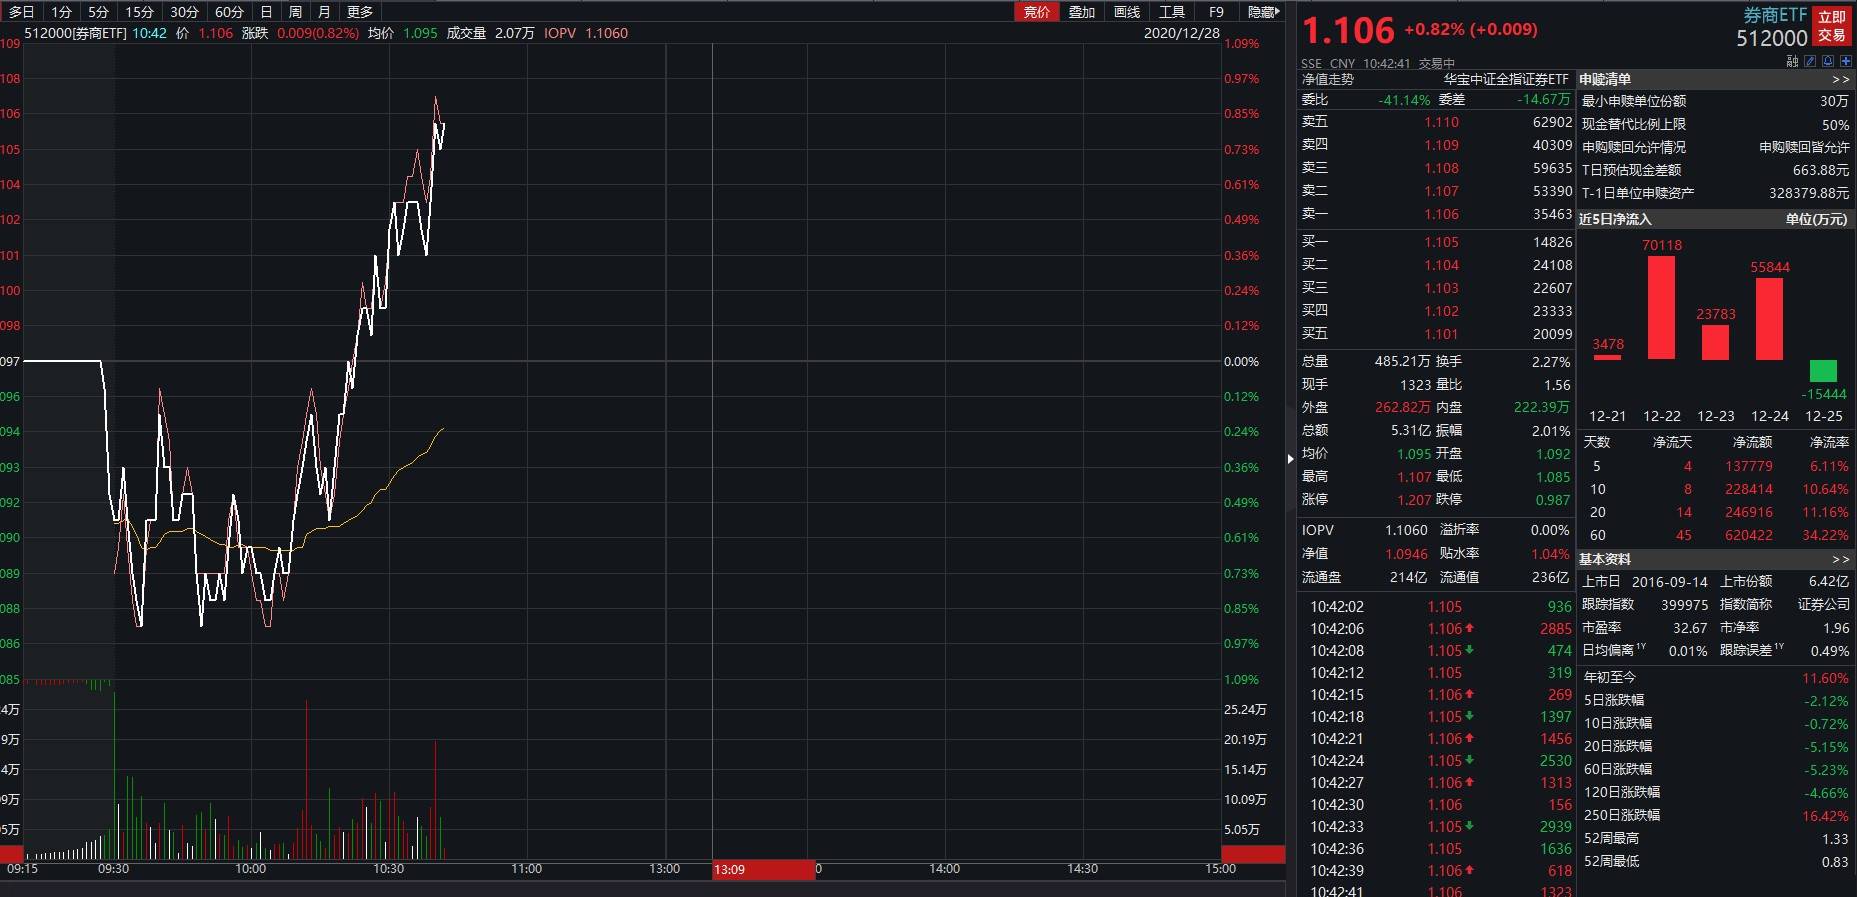
Task: Click the bell alert icon
Action: tap(1828, 61)
